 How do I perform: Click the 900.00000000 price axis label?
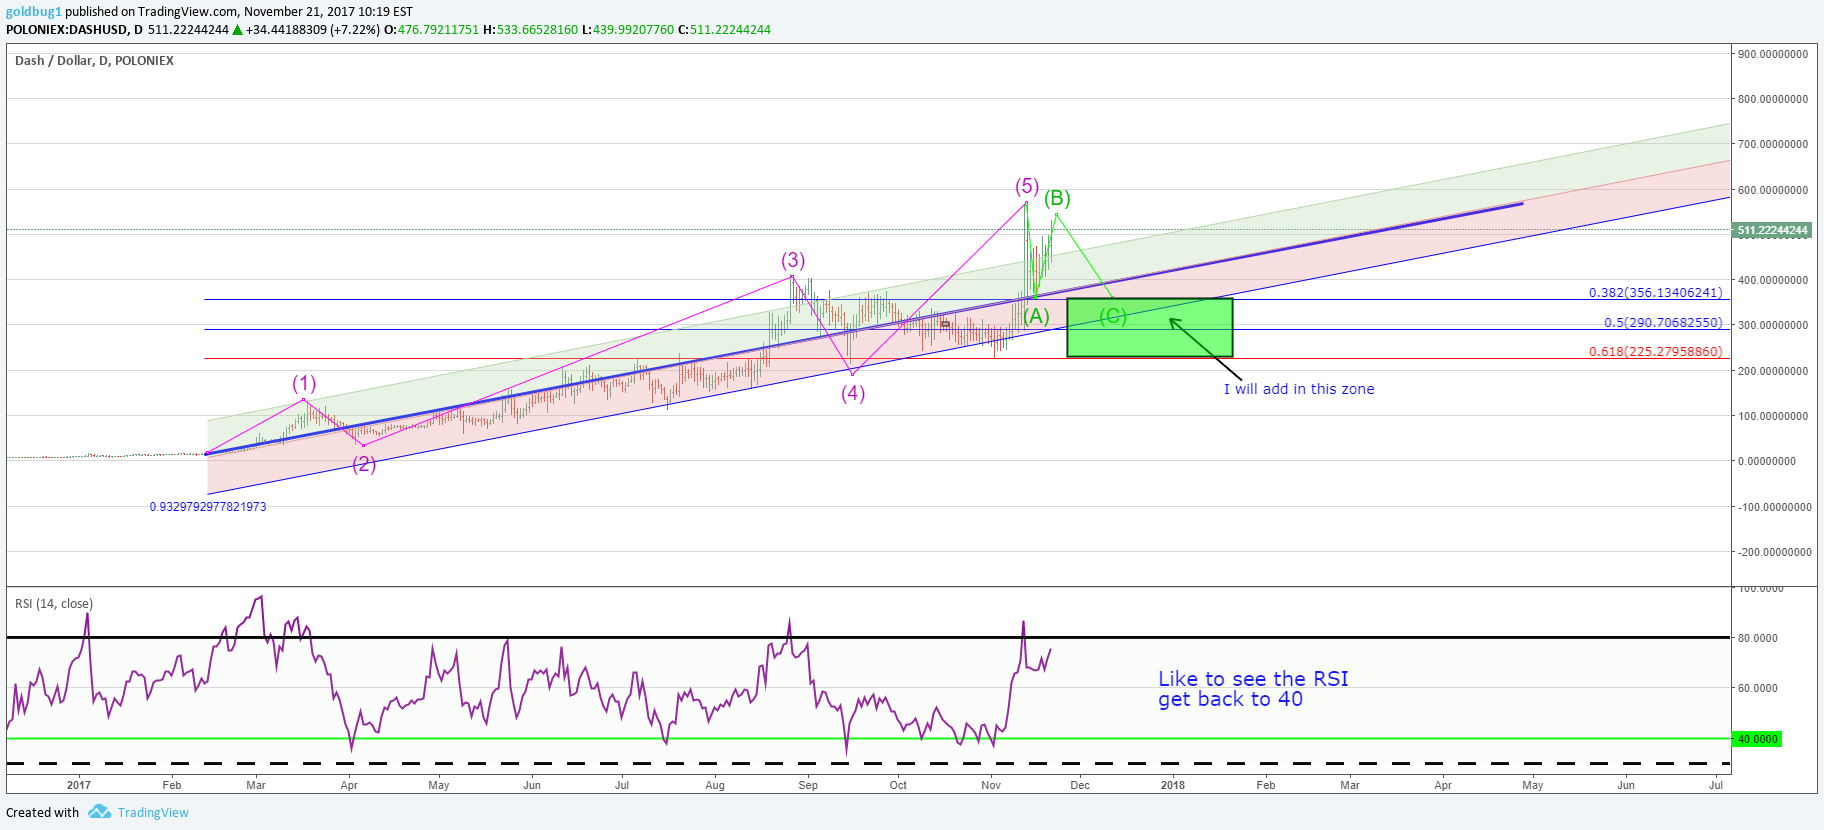tap(1773, 54)
